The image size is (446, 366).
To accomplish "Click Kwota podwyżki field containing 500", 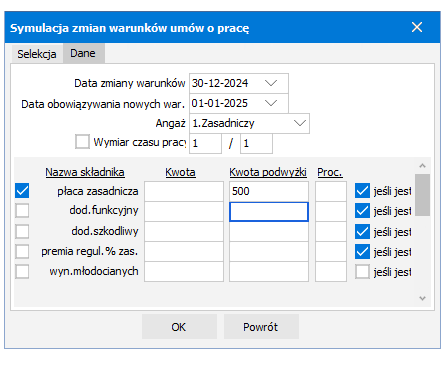I will (x=269, y=191).
